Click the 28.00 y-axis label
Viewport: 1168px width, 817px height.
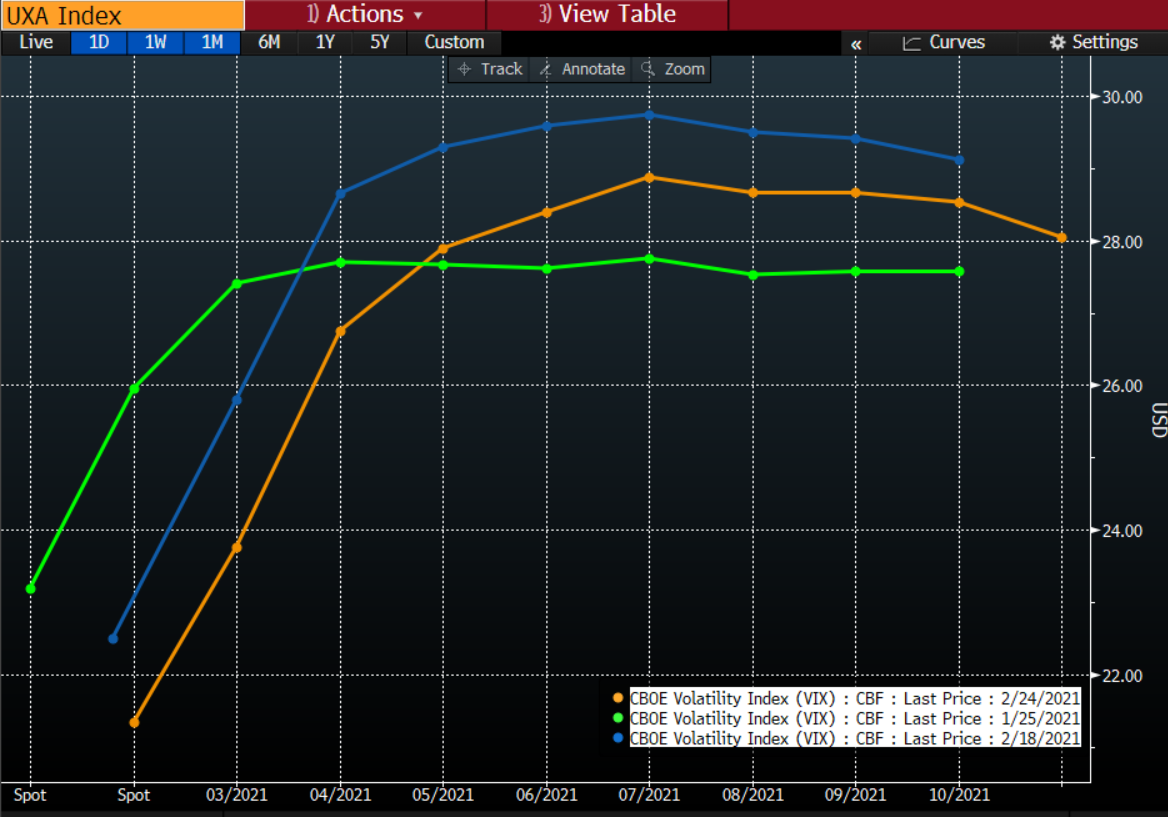tap(1122, 242)
